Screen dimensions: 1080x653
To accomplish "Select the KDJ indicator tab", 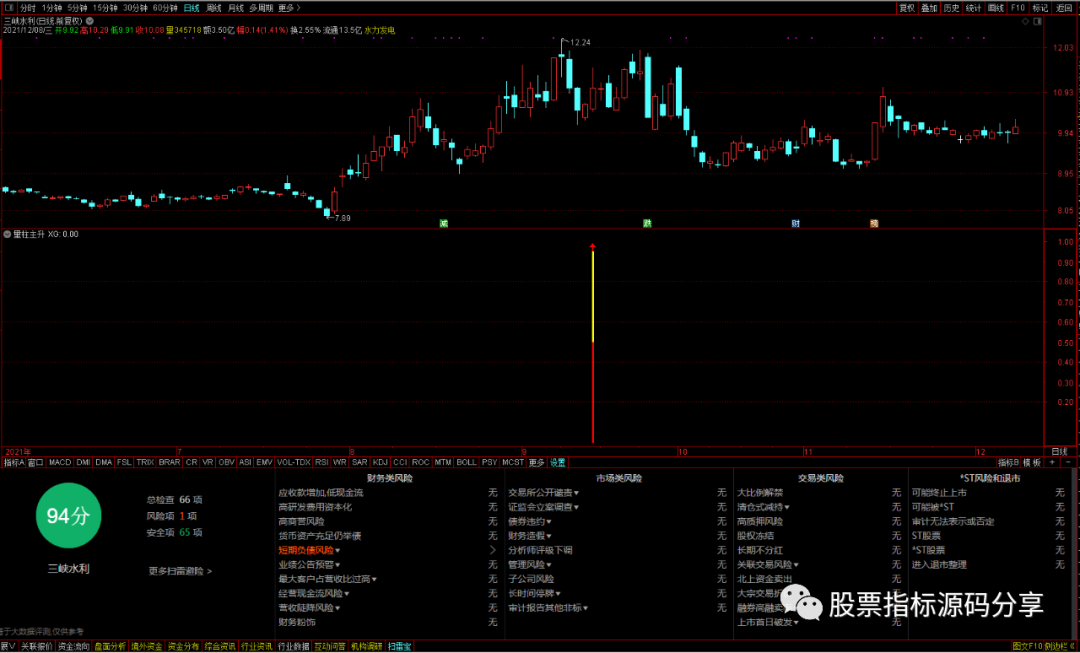I will [380, 462].
